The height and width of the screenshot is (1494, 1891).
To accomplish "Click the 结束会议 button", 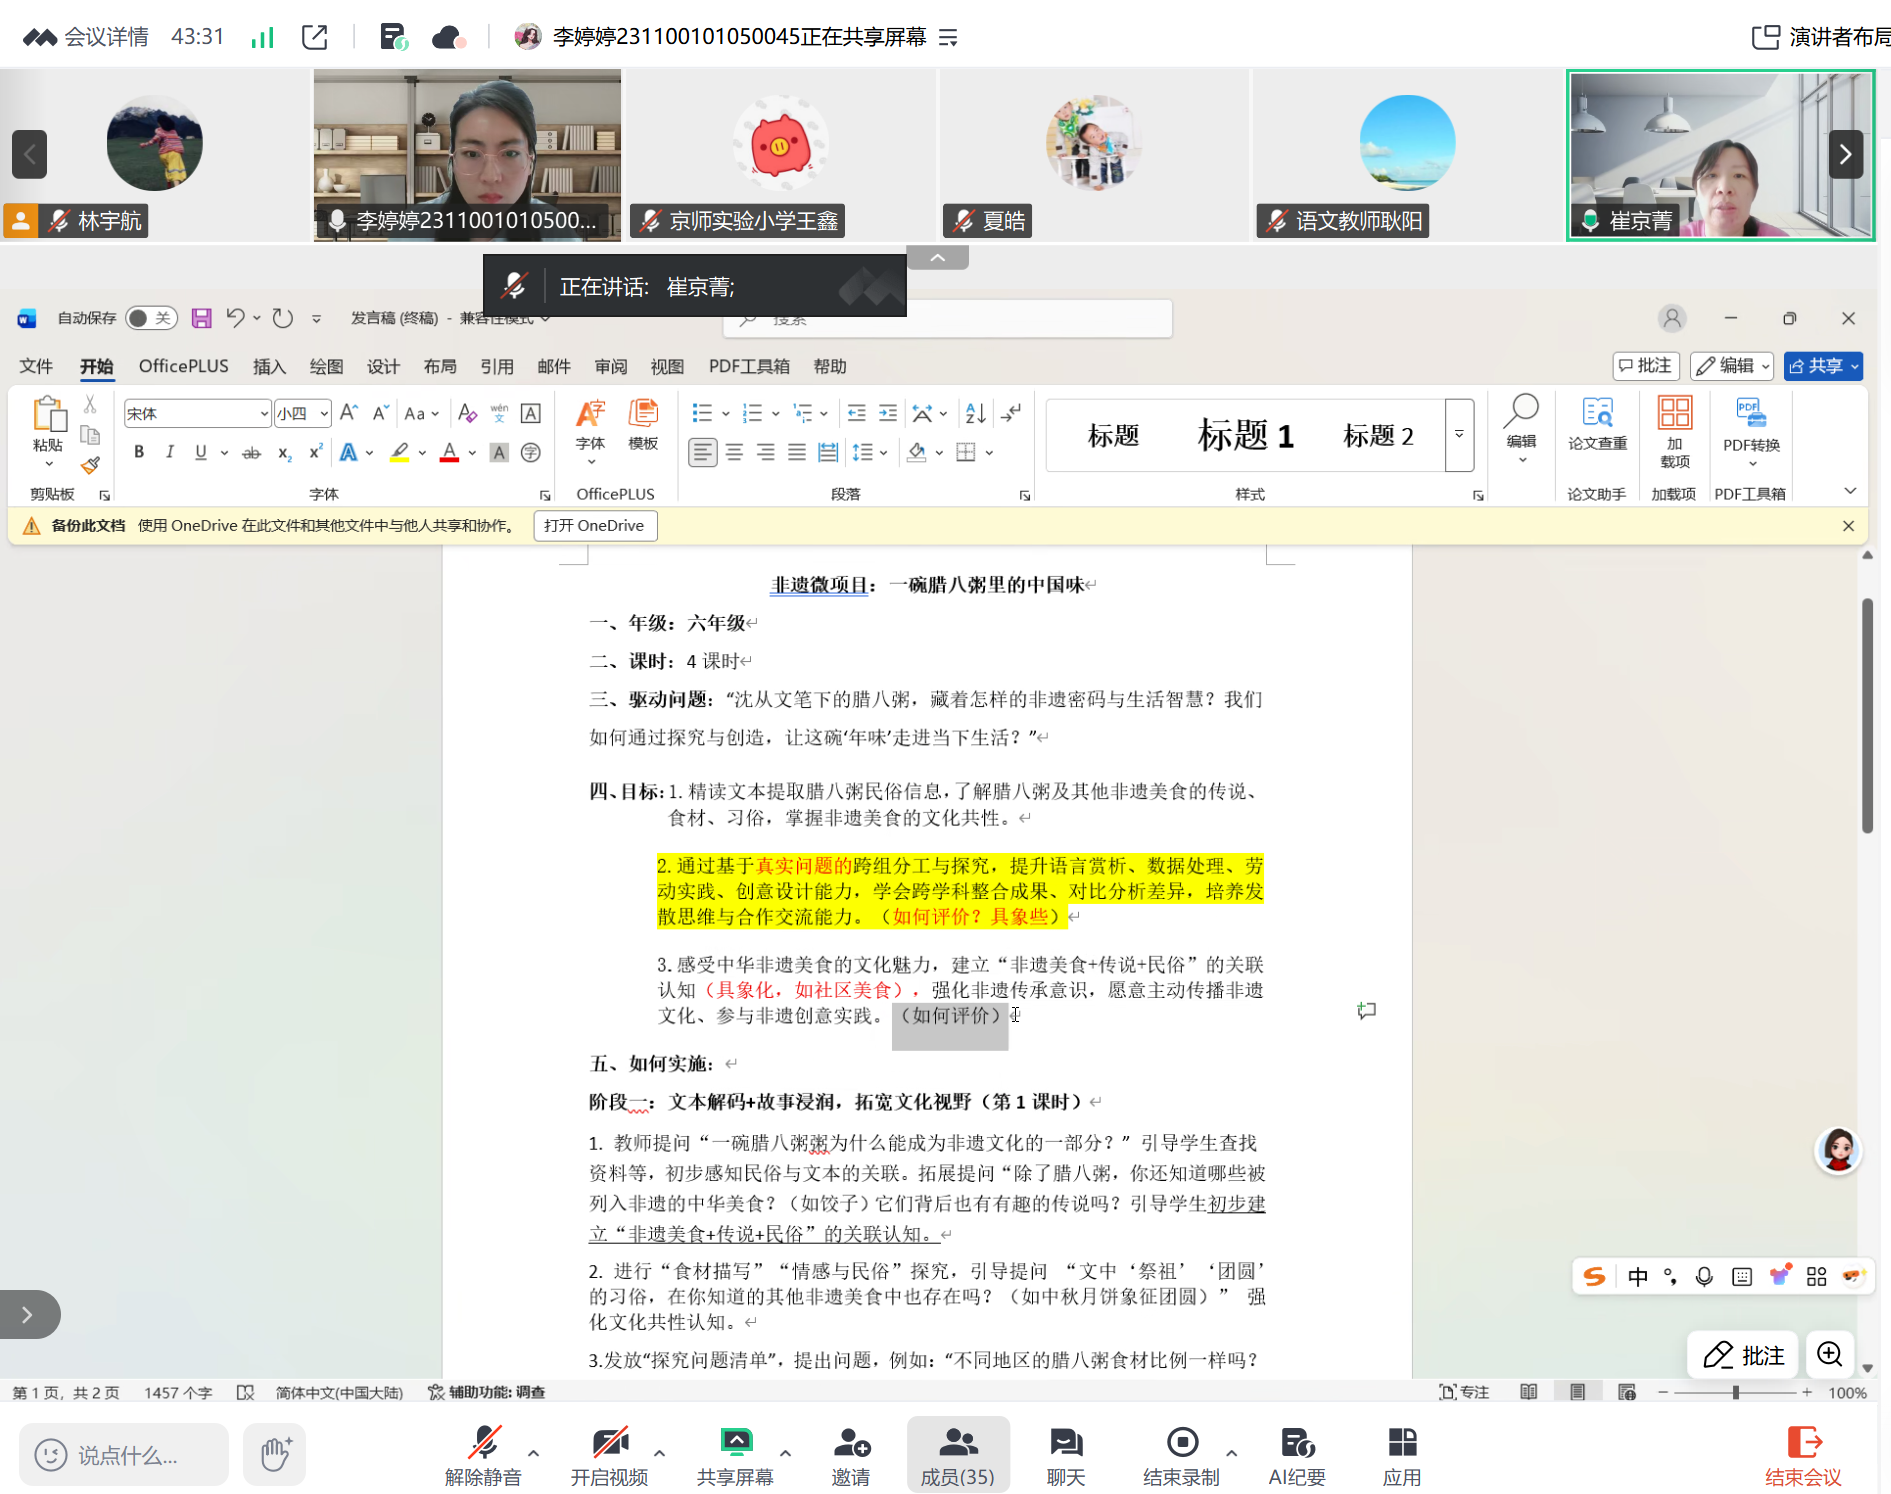I will tap(1806, 1455).
